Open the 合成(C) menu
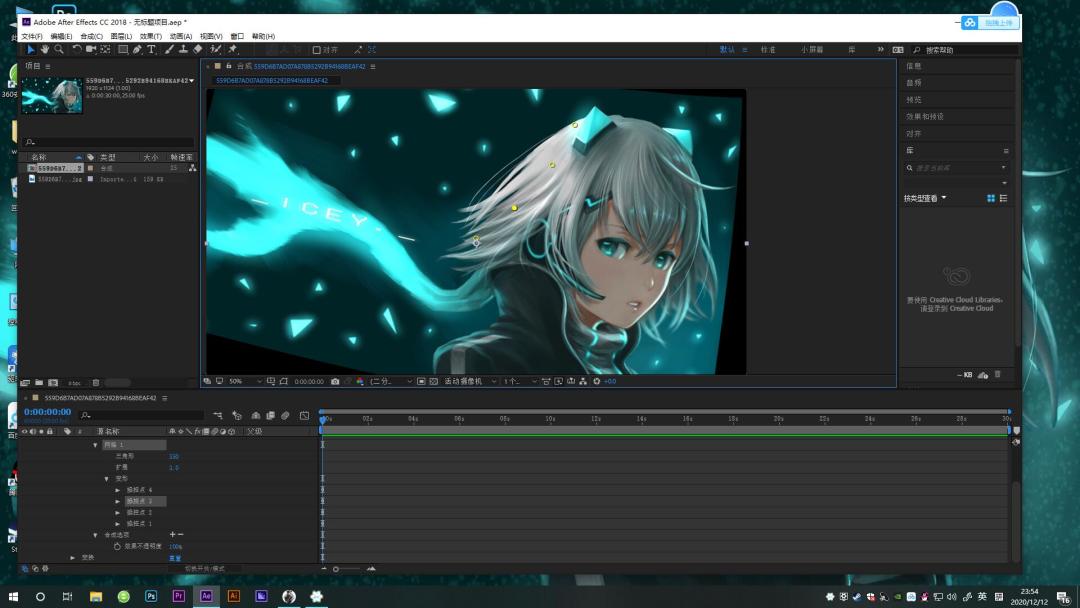This screenshot has height=608, width=1080. click(x=92, y=36)
